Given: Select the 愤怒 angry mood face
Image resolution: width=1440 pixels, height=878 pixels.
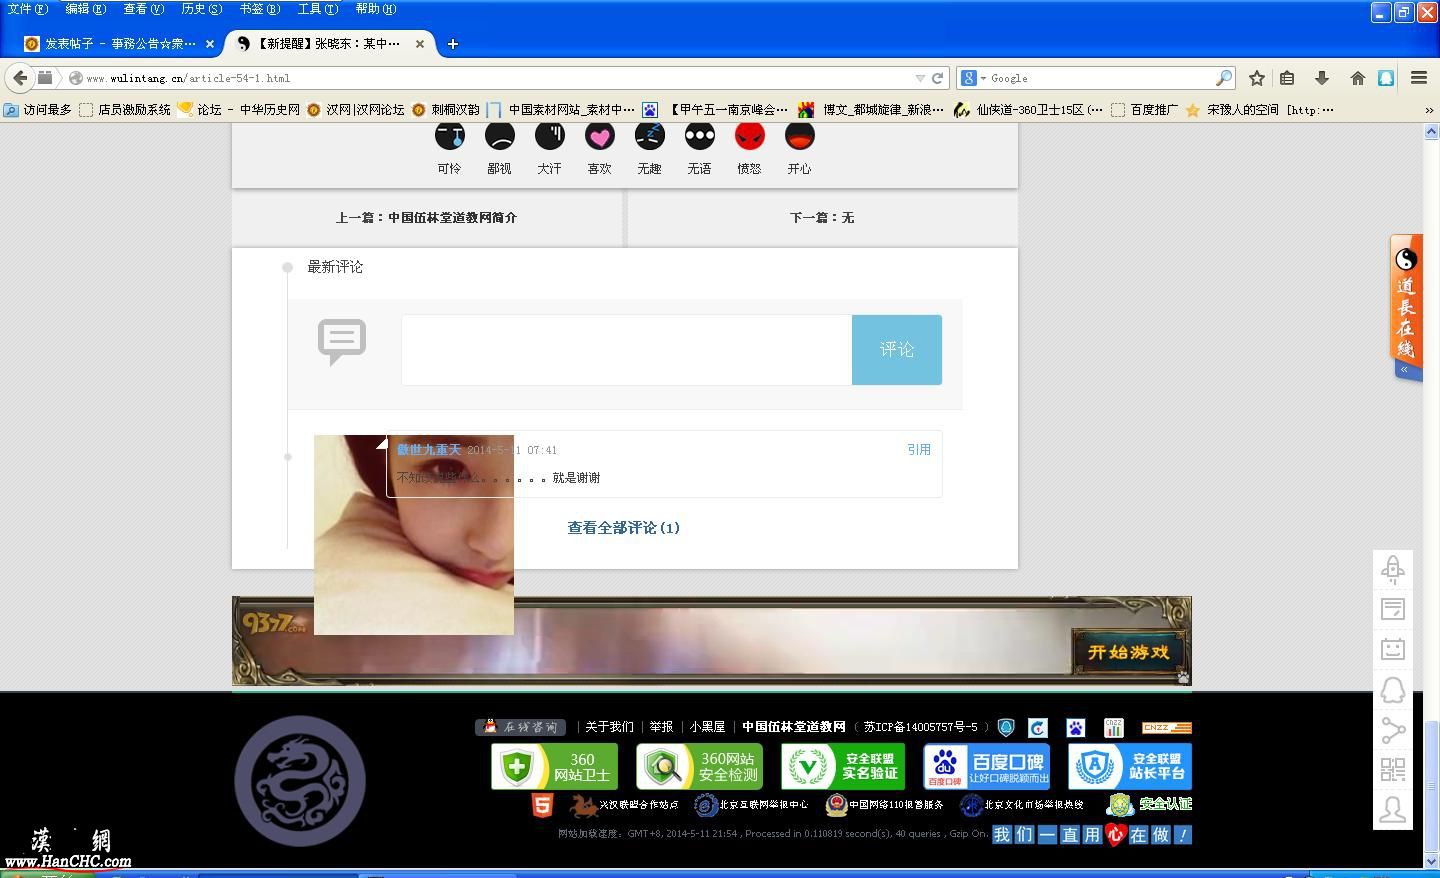Looking at the screenshot, I should tap(749, 137).
